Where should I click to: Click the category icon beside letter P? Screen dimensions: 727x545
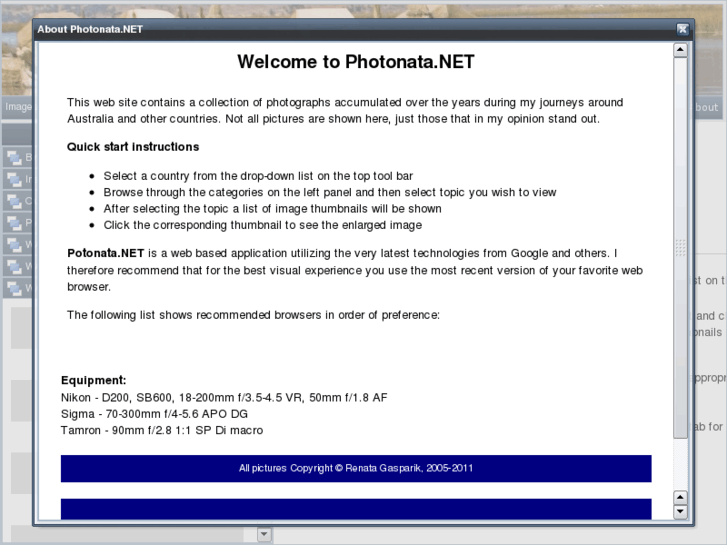point(14,223)
